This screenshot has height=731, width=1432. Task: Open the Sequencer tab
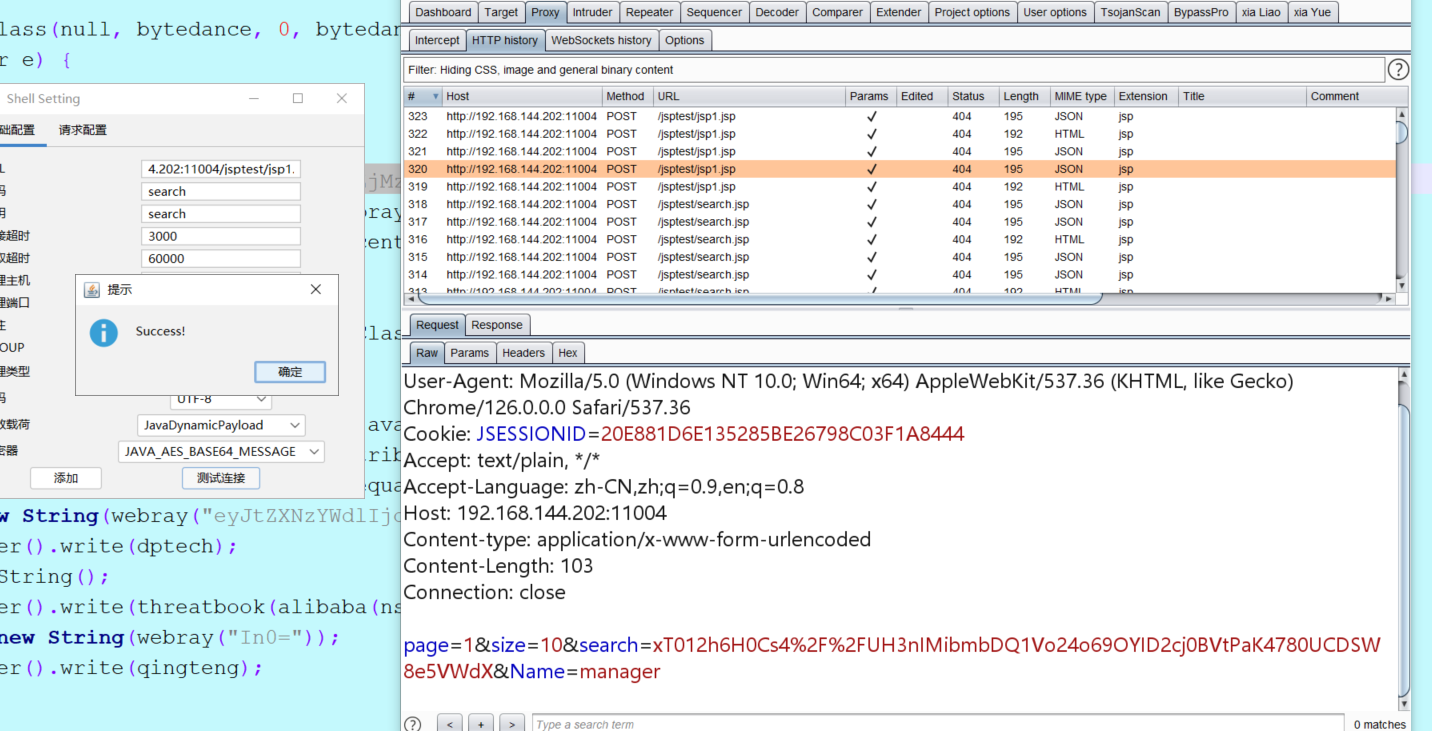714,12
